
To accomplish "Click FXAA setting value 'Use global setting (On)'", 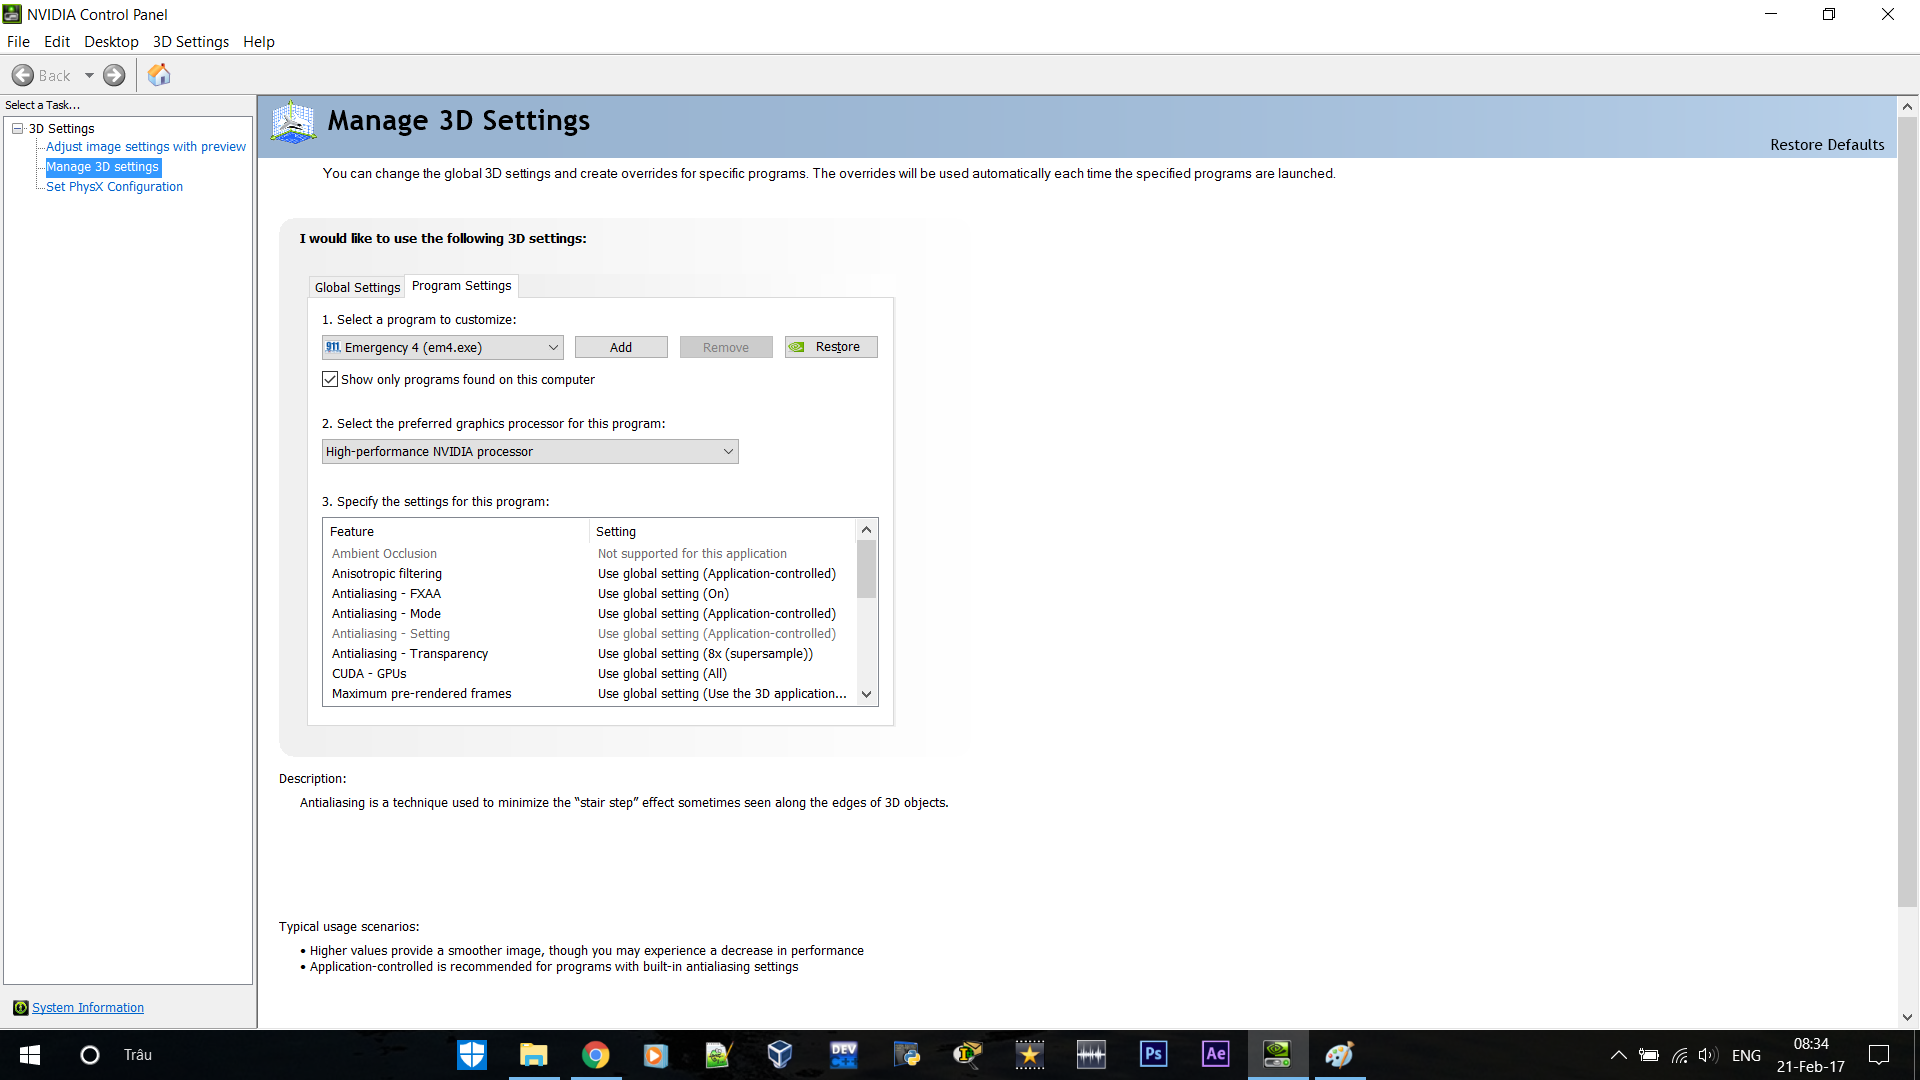I will pyautogui.click(x=663, y=594).
